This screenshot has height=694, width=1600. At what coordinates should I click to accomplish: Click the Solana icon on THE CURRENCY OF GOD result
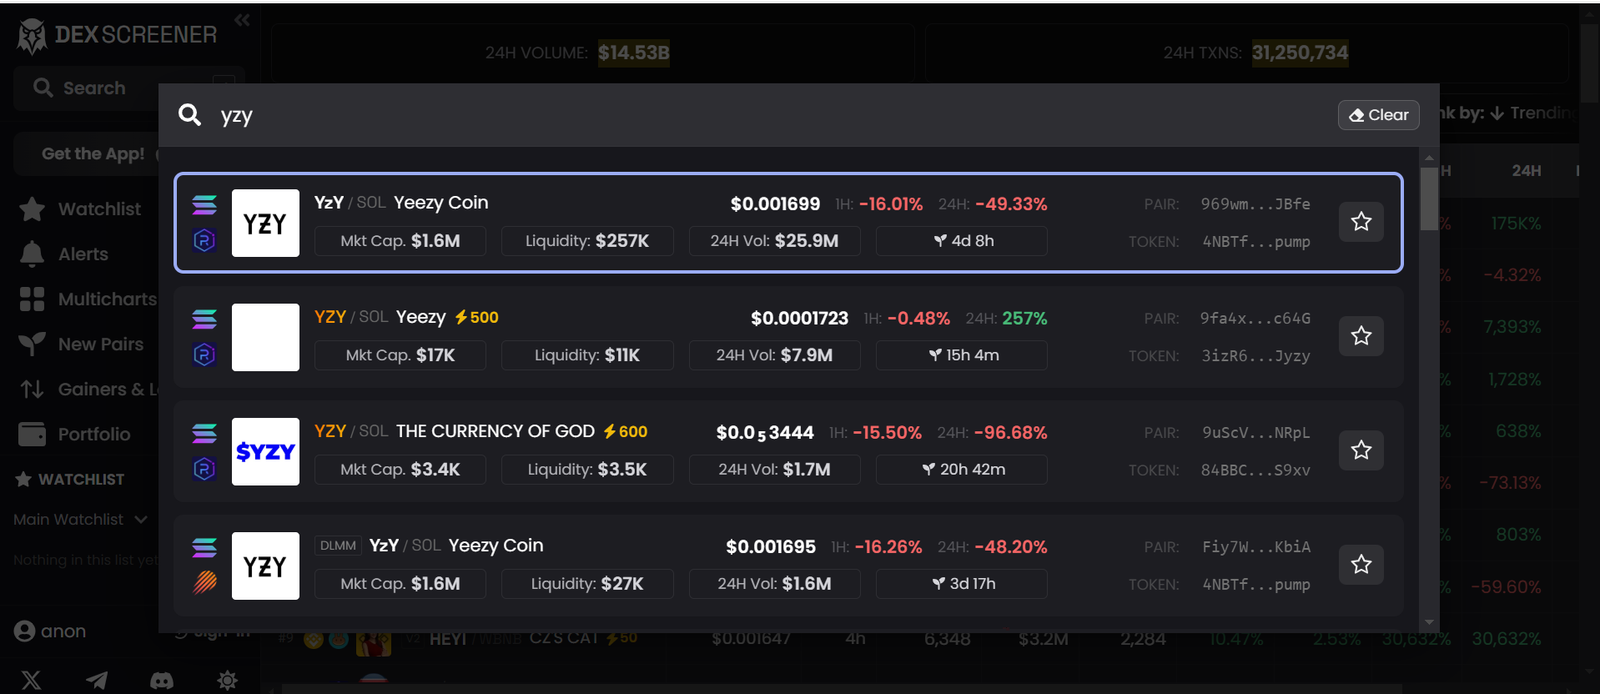coord(204,433)
